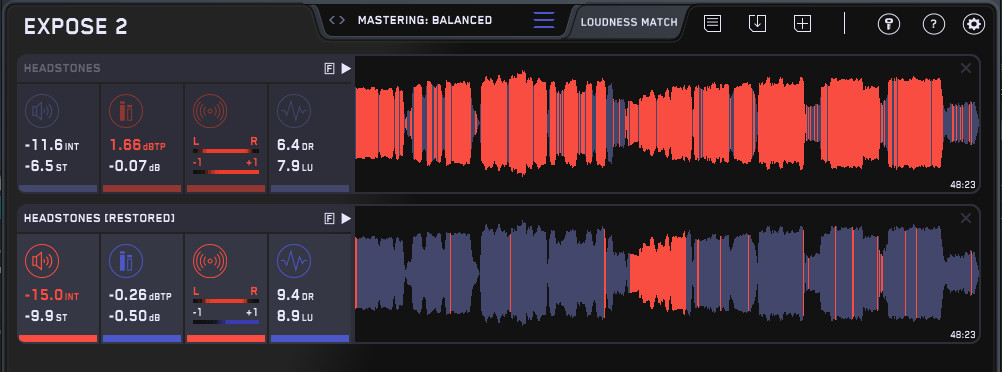The width and height of the screenshot is (1002, 372).
Task: Click the -1/+1 correlation meter on Headstones
Action: (226, 172)
